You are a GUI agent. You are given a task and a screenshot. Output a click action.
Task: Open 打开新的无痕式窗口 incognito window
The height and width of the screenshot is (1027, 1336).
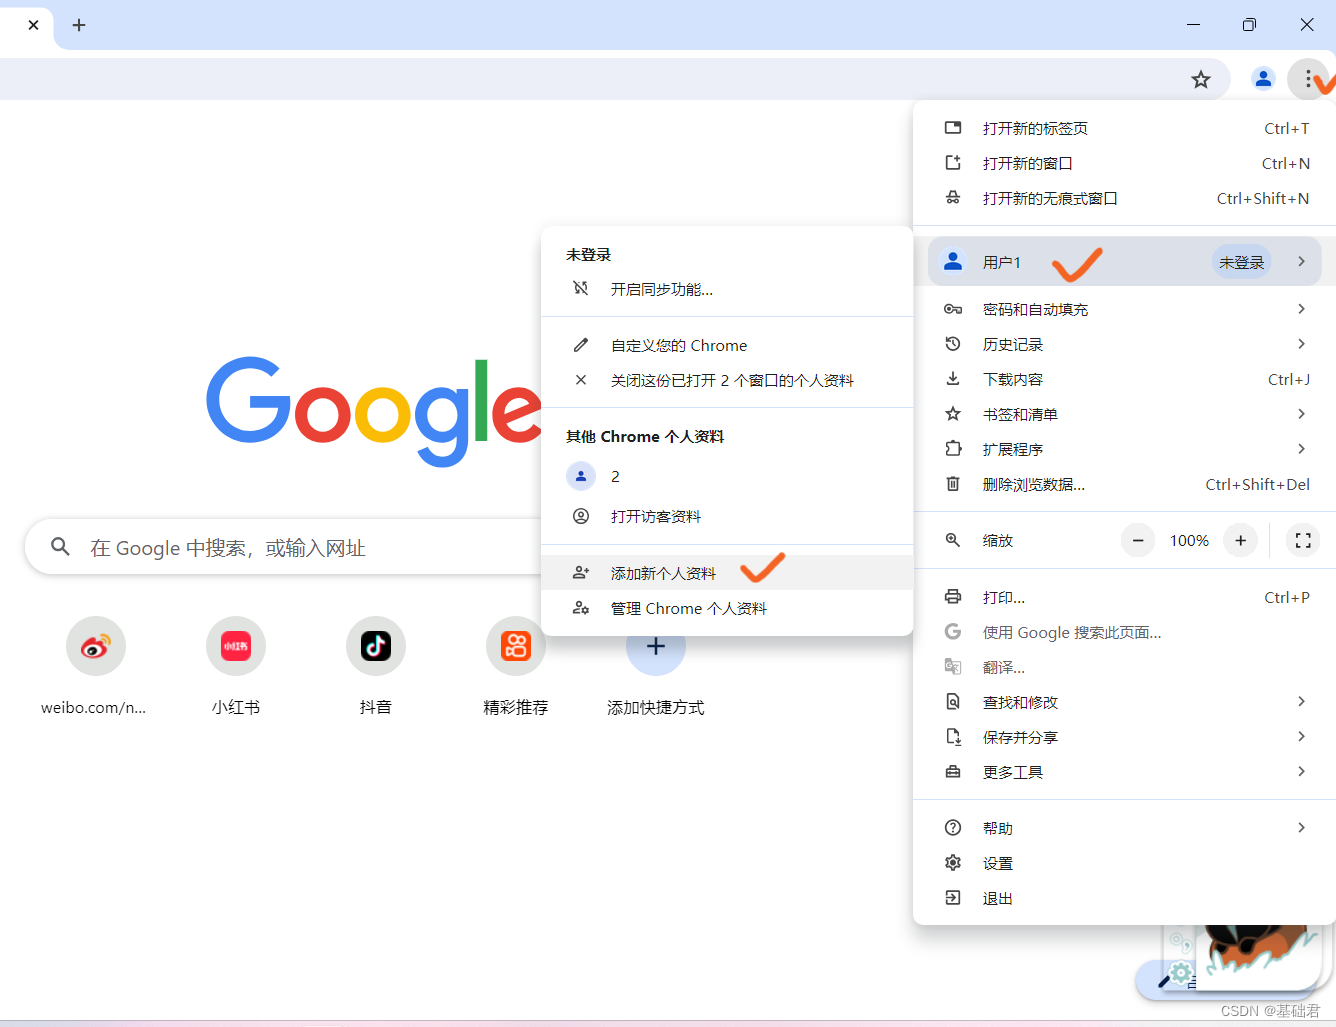(x=1125, y=198)
